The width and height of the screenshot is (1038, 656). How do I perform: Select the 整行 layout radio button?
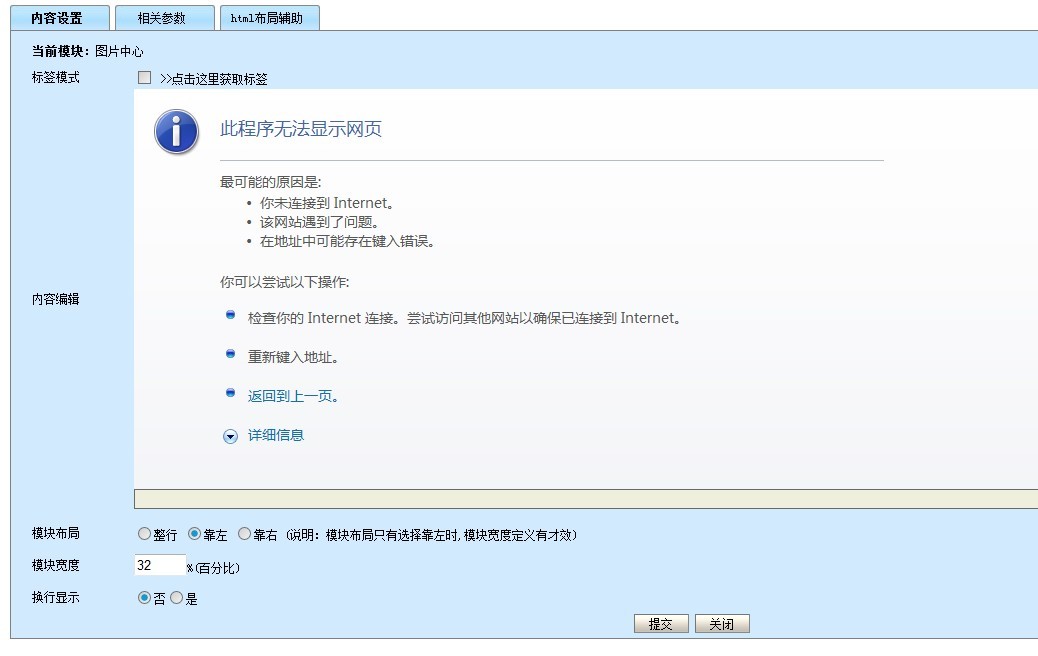tap(144, 535)
